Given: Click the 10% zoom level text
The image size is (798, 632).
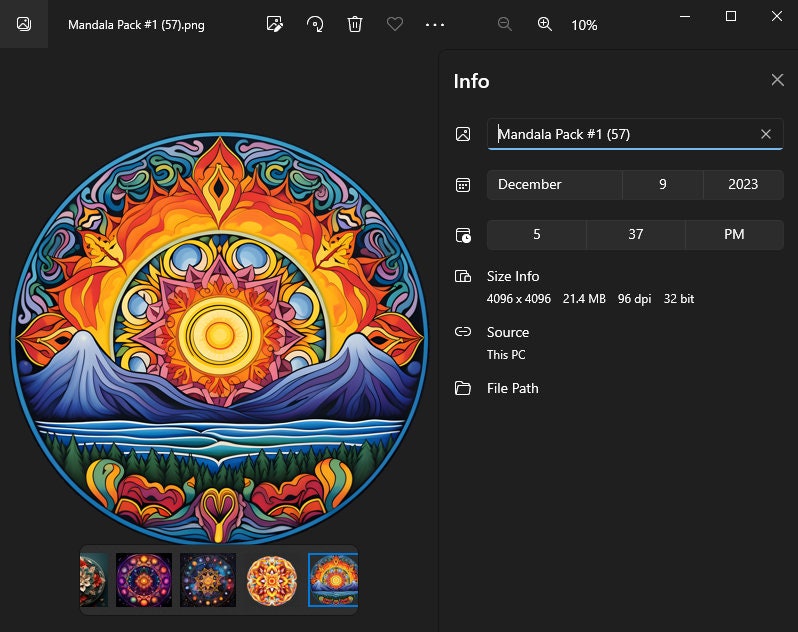Looking at the screenshot, I should tap(584, 25).
